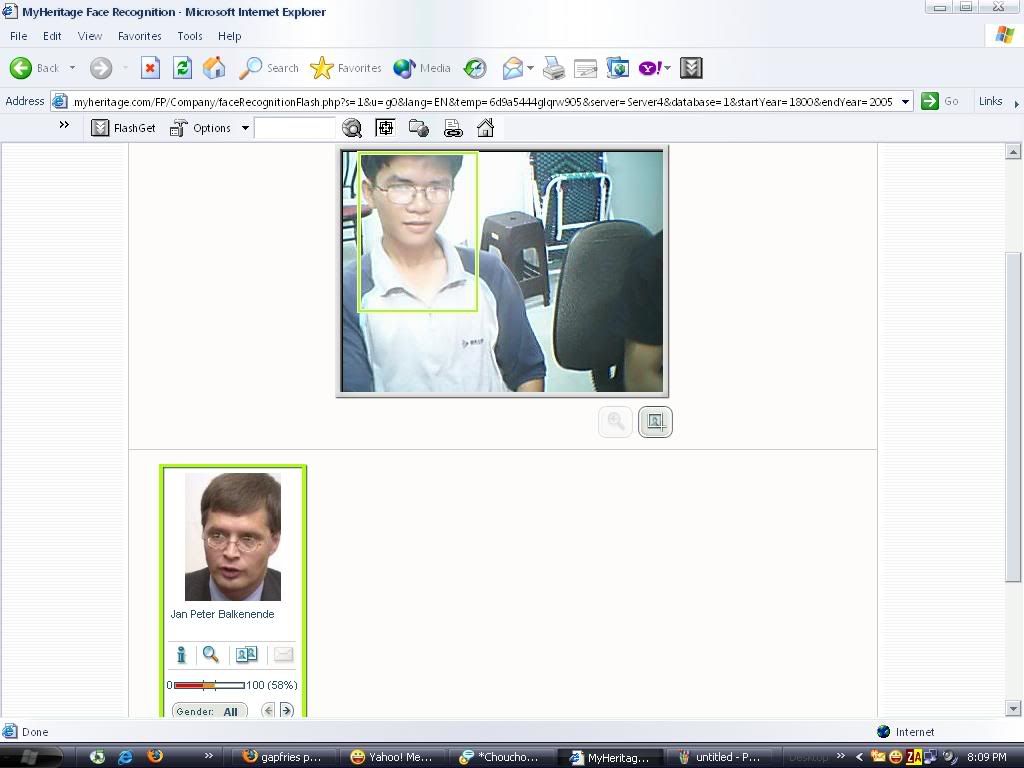Click the zoom magnifier under the photo
1024x768 pixels.
click(x=615, y=421)
